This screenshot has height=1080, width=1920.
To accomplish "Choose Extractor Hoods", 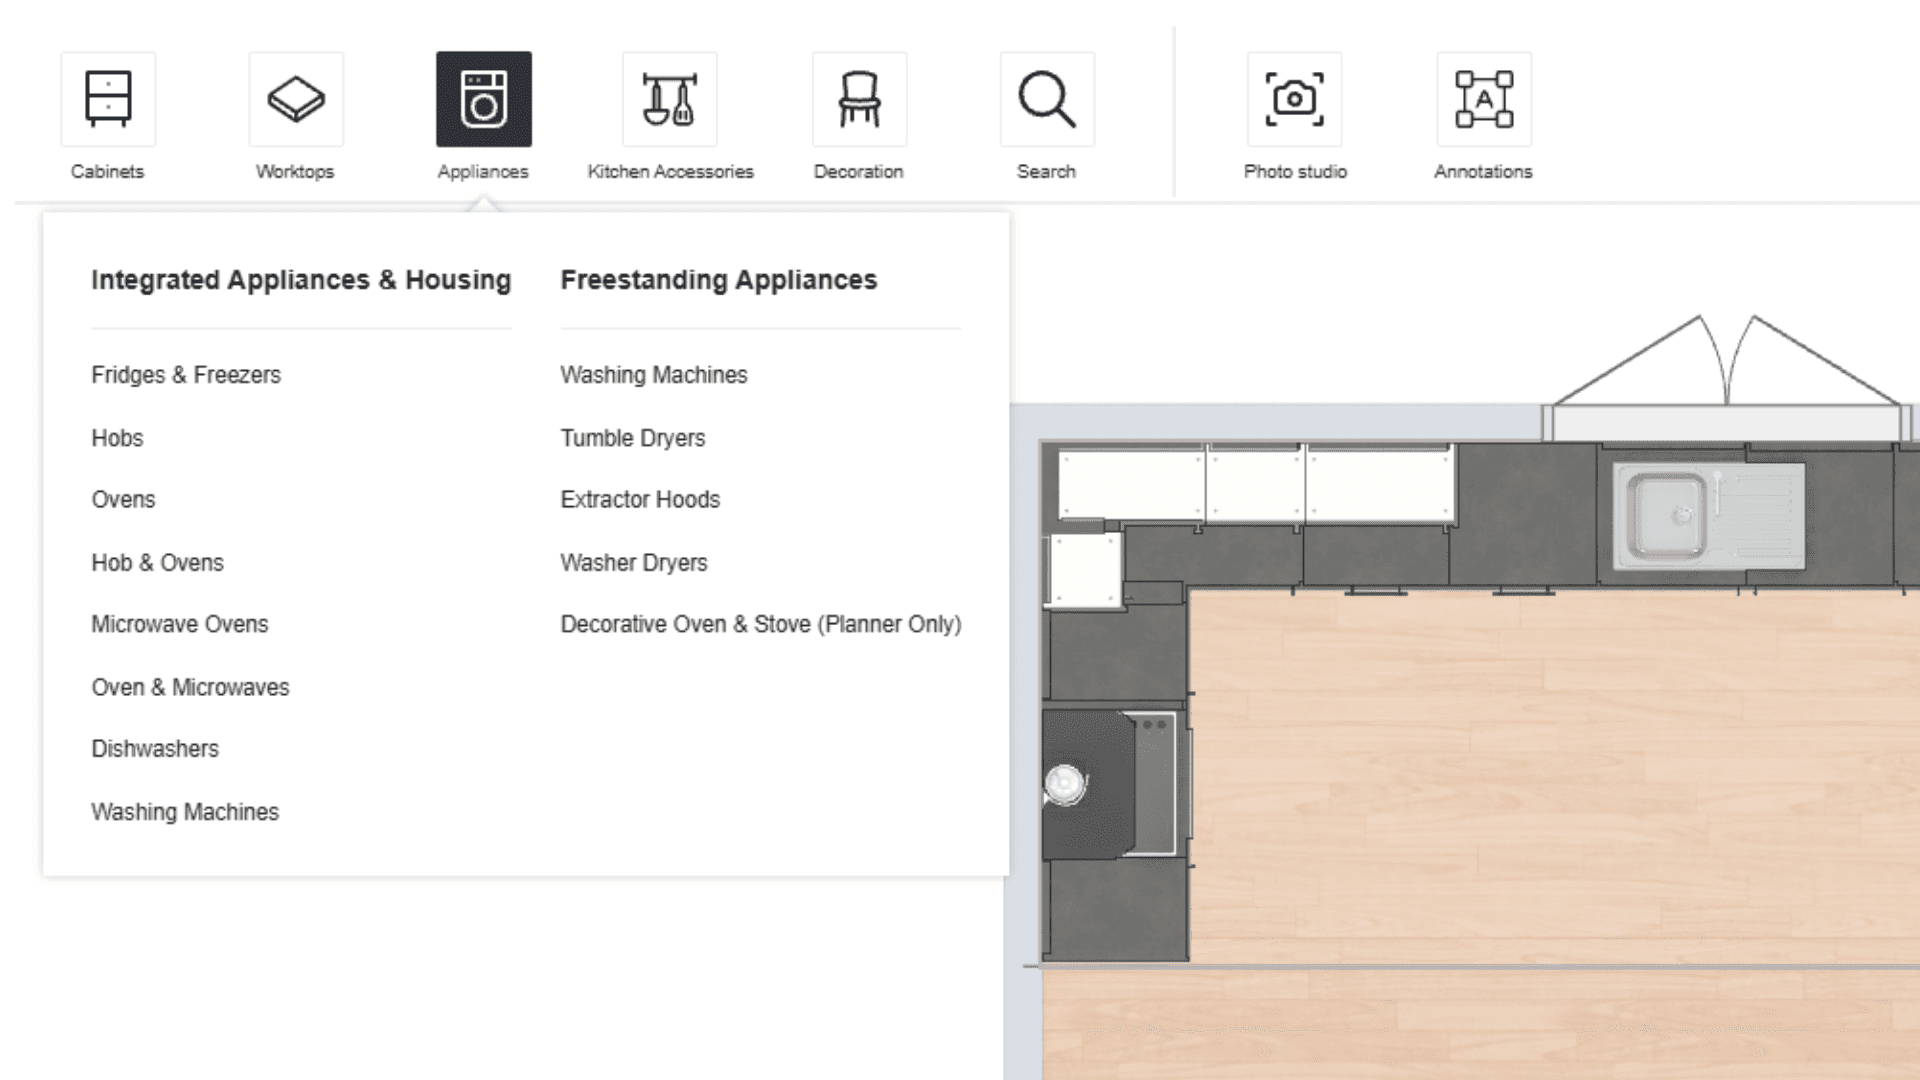I will (x=640, y=500).
